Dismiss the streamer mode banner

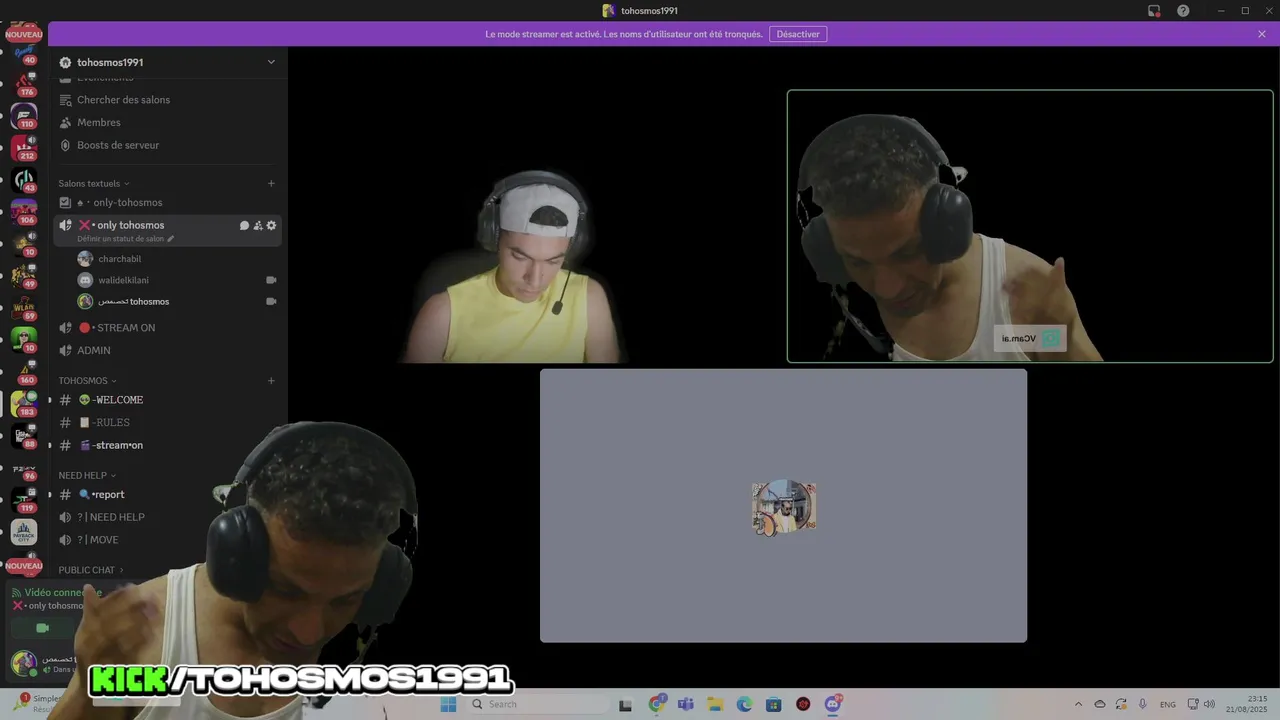click(1262, 34)
